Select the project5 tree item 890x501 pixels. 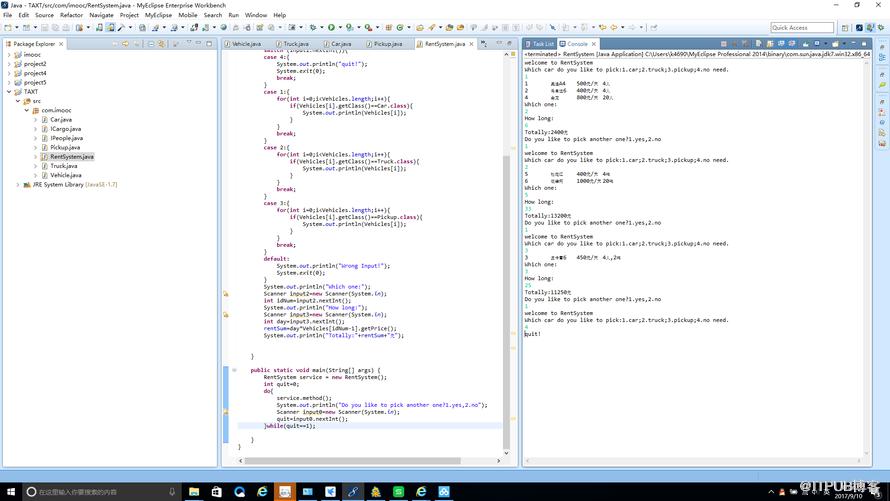click(x=35, y=82)
